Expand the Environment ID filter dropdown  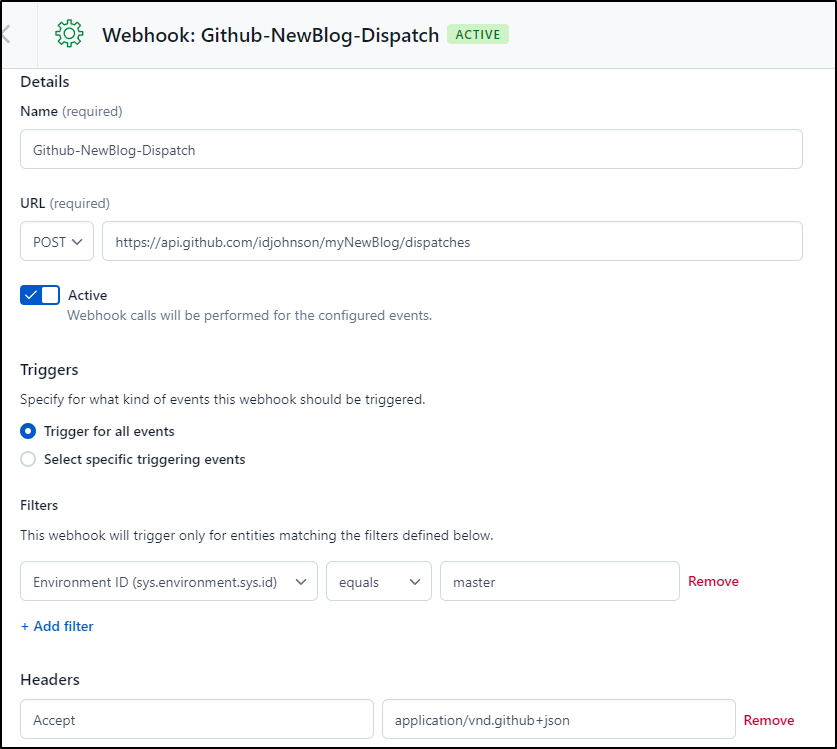point(169,581)
